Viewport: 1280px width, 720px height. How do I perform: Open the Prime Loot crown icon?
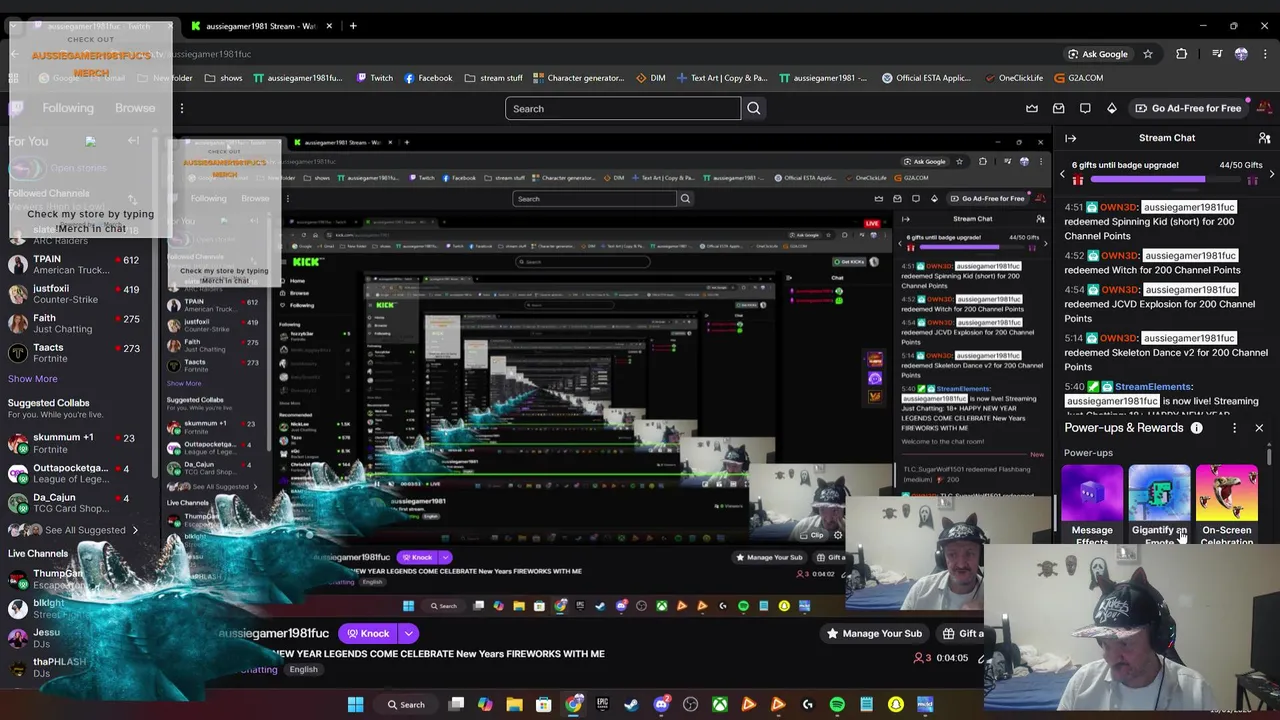click(x=1032, y=108)
